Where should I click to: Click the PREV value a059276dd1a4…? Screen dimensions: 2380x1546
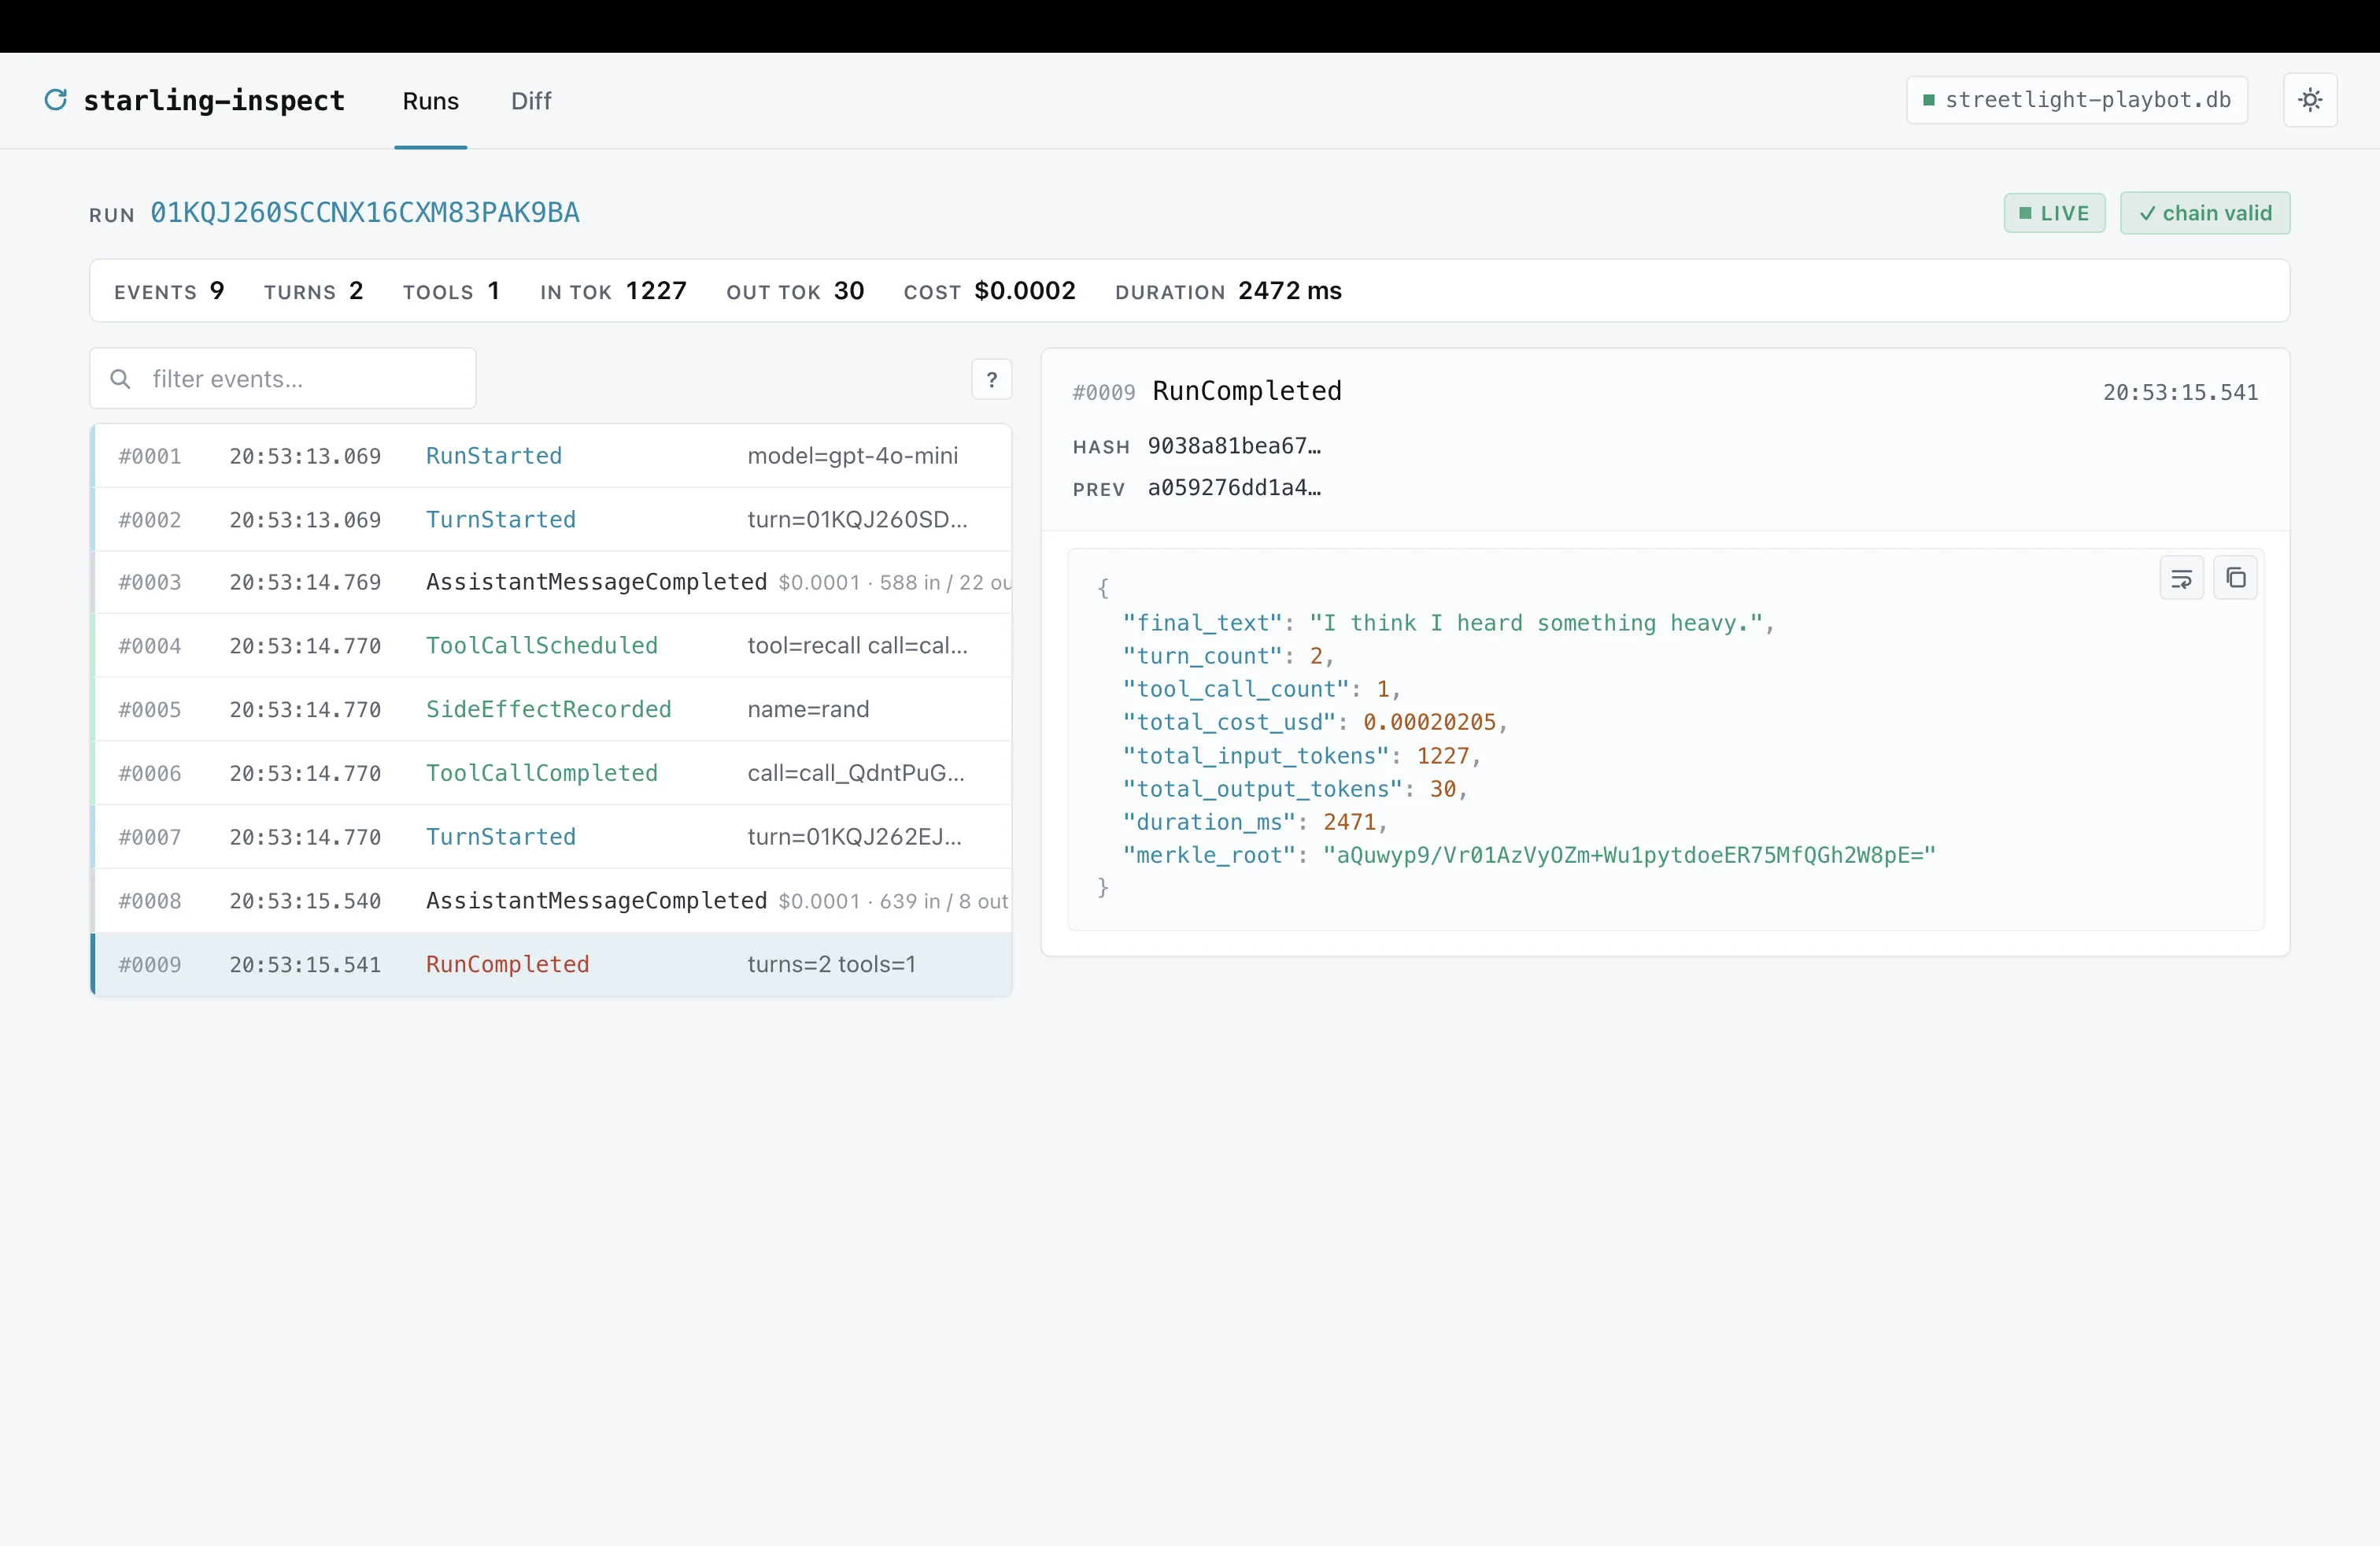(x=1234, y=488)
